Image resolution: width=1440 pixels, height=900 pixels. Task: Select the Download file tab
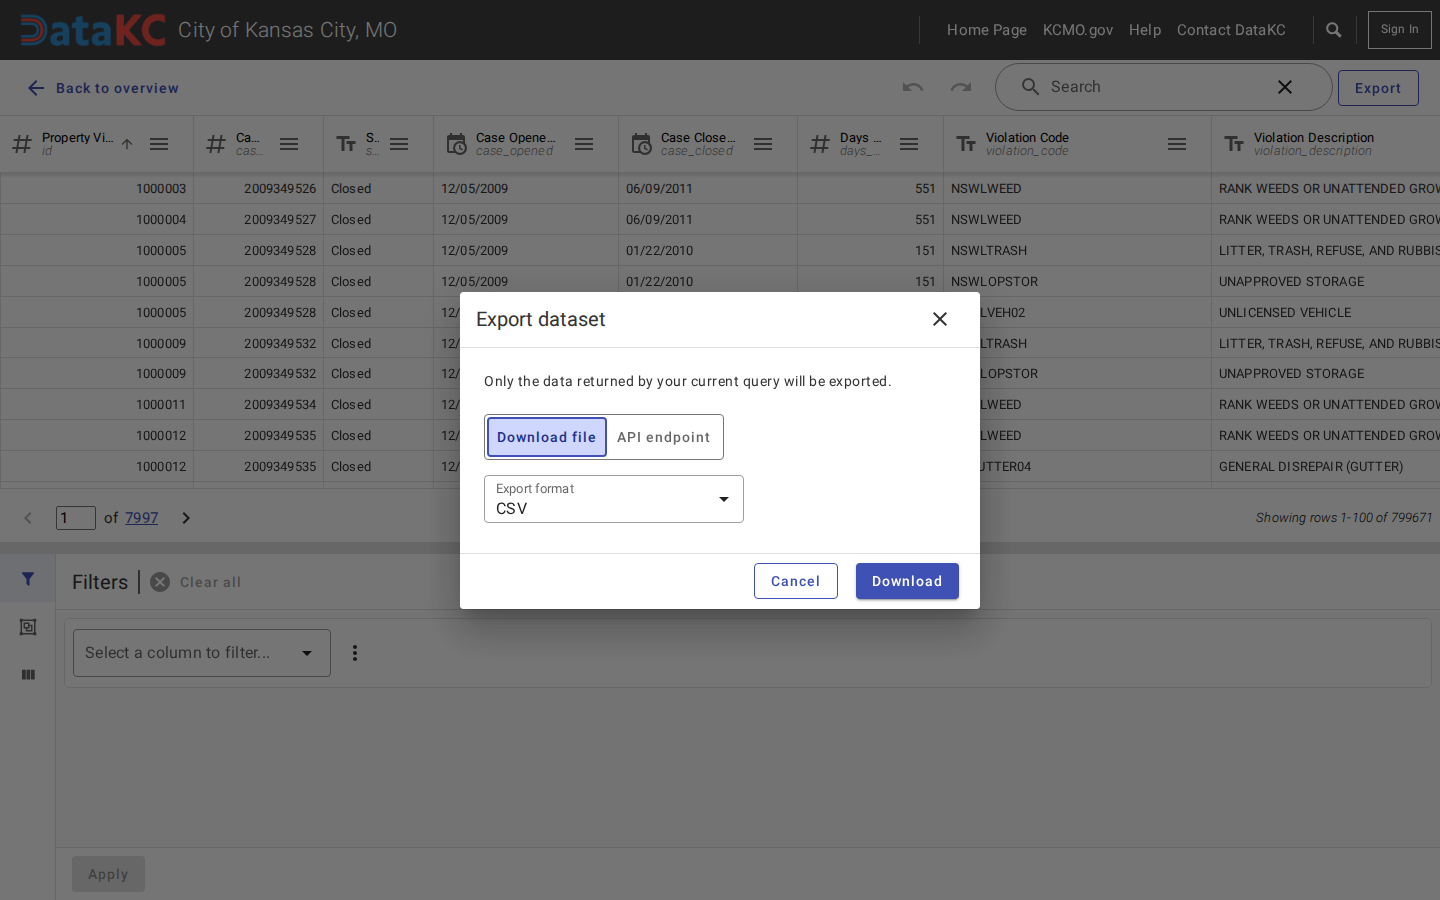(x=546, y=437)
